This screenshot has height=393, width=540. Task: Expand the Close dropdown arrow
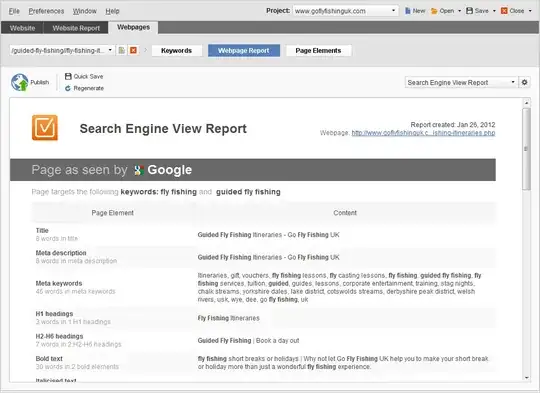(530, 11)
